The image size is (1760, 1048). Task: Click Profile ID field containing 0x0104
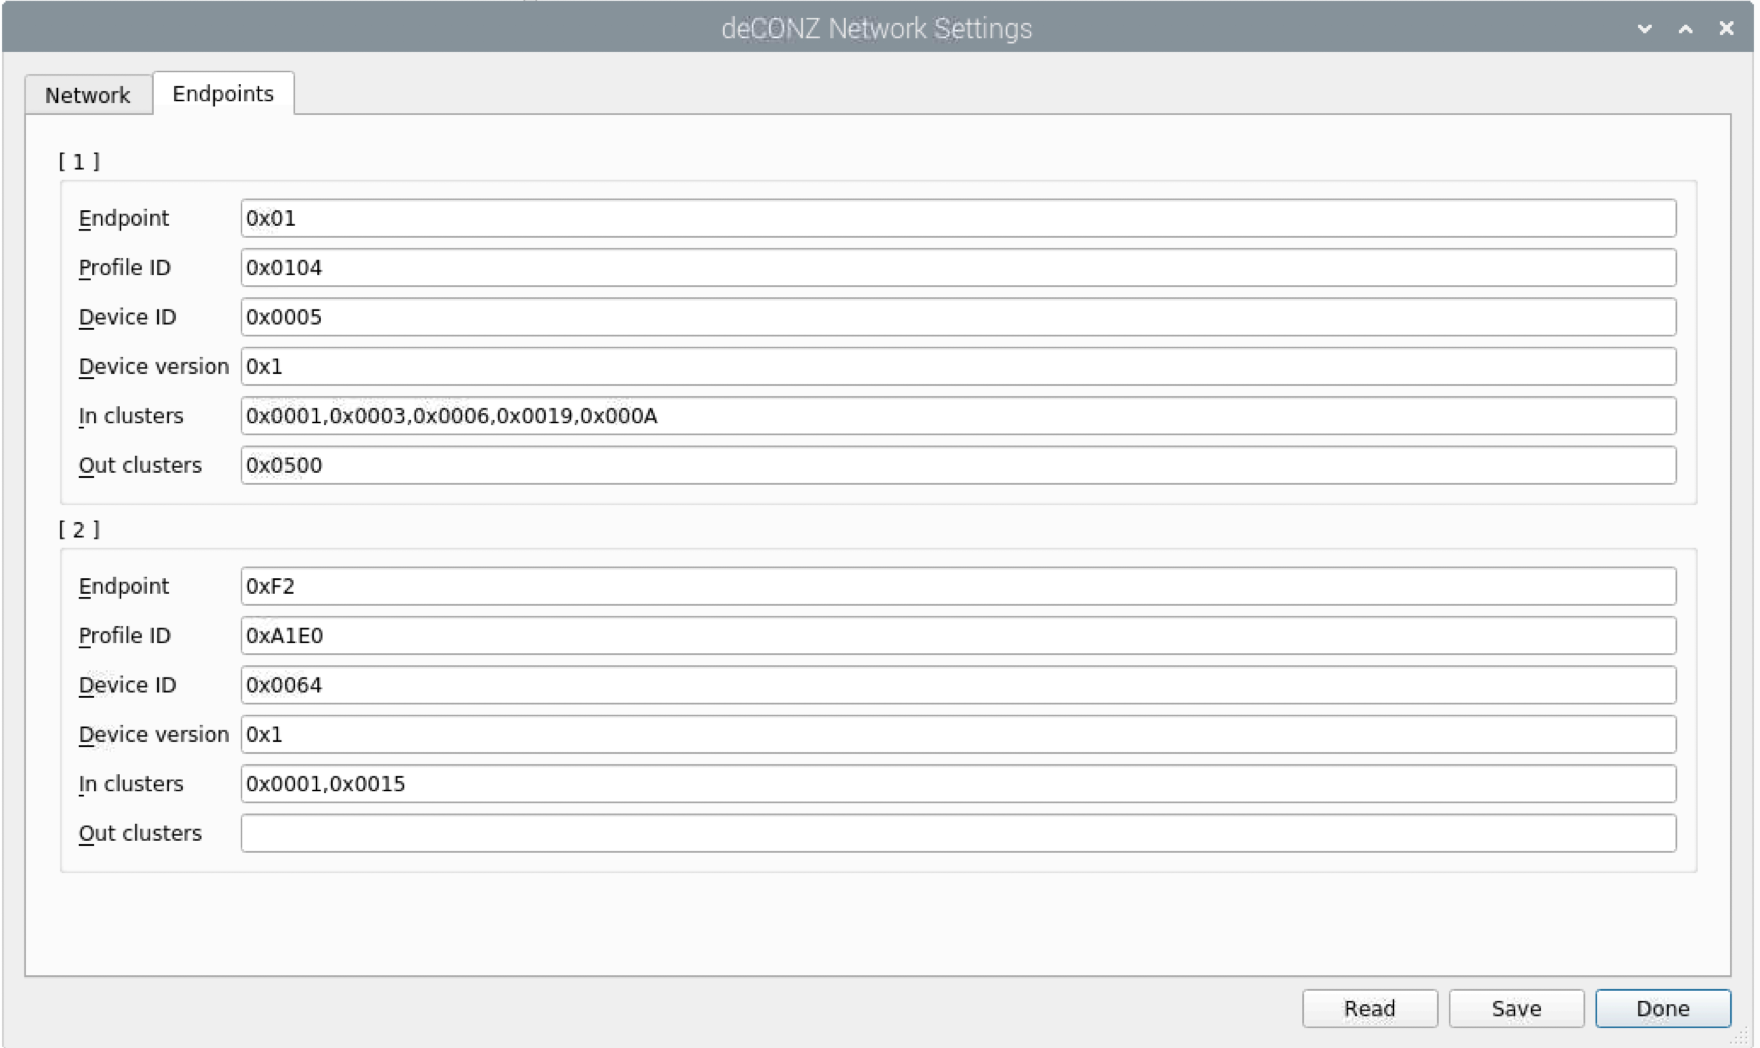(957, 268)
